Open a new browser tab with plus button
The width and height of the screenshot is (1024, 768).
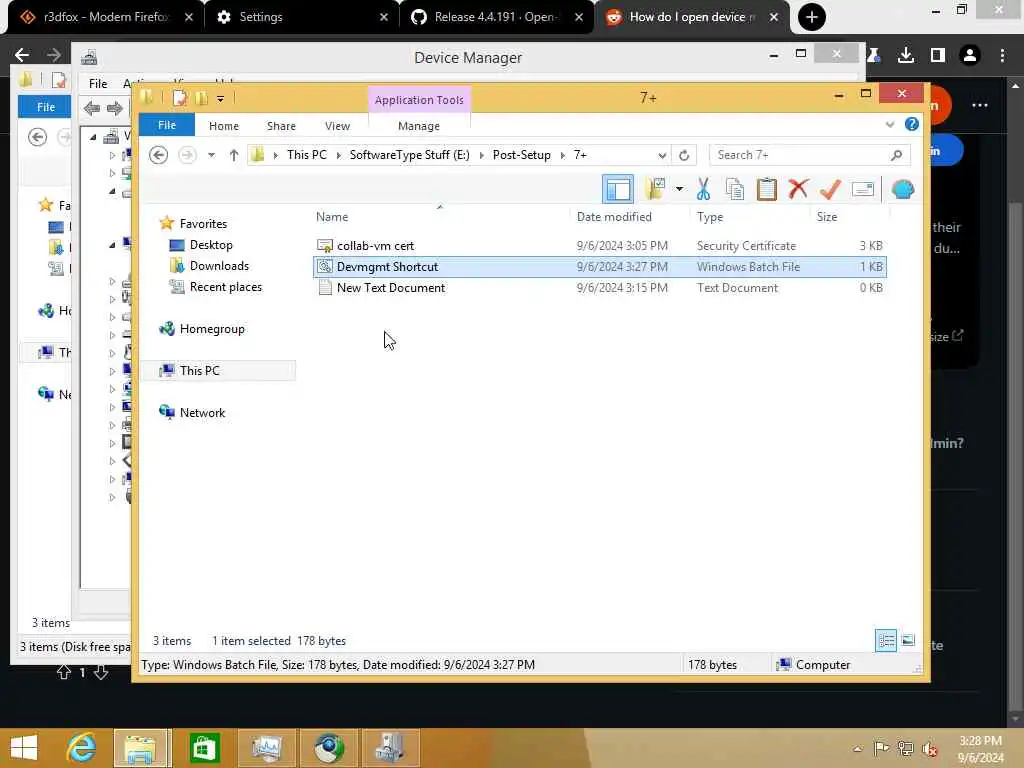[x=812, y=17]
